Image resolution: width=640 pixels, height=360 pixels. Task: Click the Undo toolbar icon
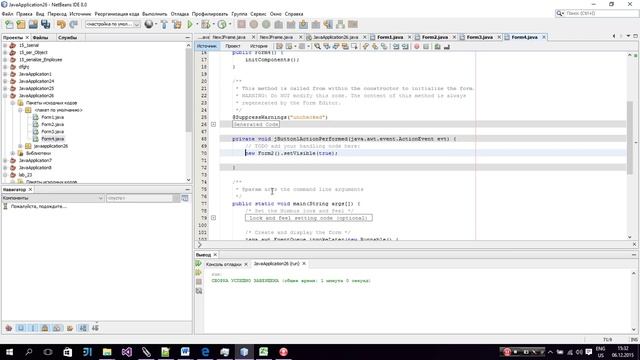coord(61,24)
